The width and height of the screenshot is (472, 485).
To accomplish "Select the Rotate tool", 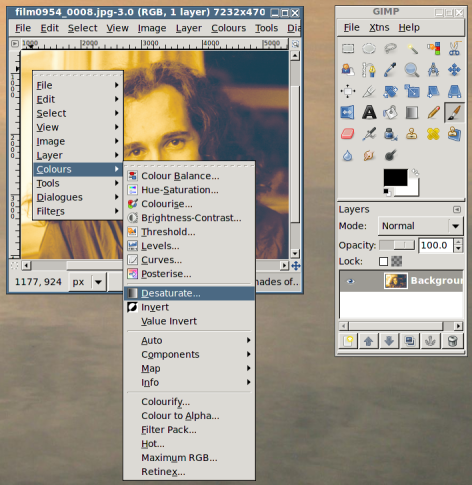I will 390,91.
